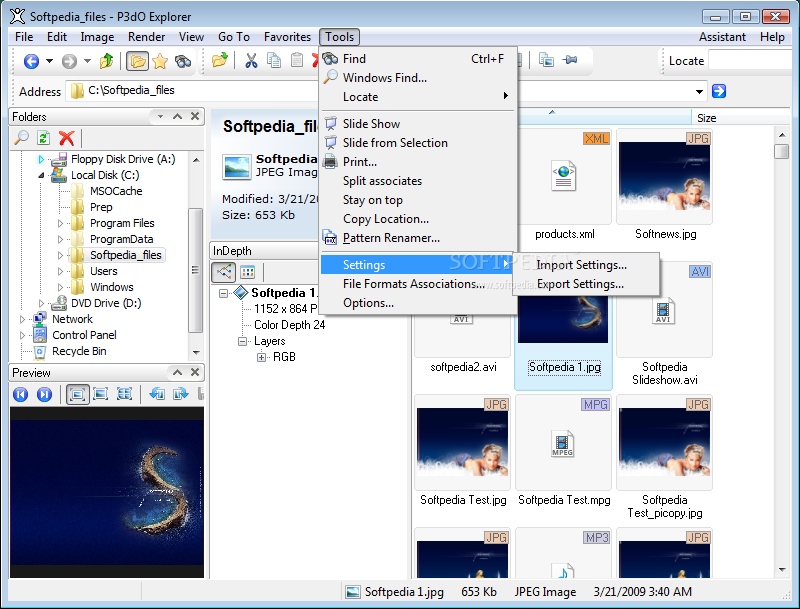
Task: Select tree view mode in InDepth panel
Action: (224, 272)
